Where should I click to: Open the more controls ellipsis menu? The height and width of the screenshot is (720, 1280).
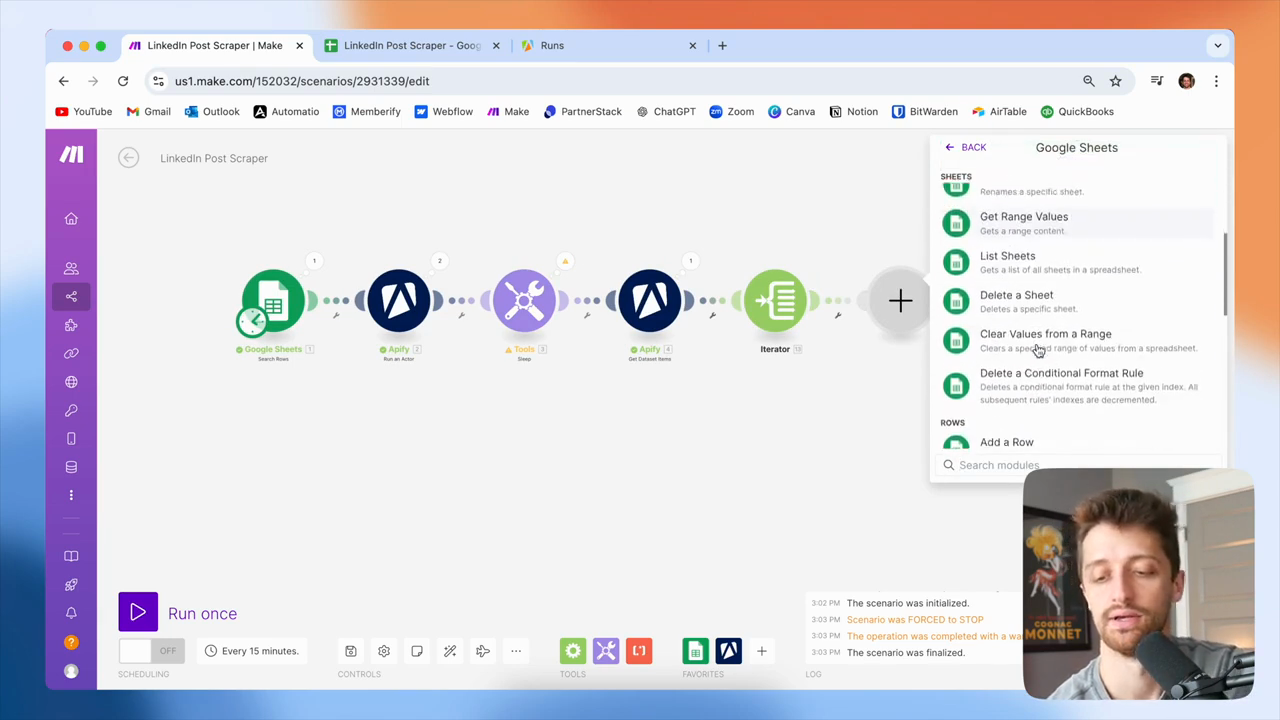(x=516, y=651)
